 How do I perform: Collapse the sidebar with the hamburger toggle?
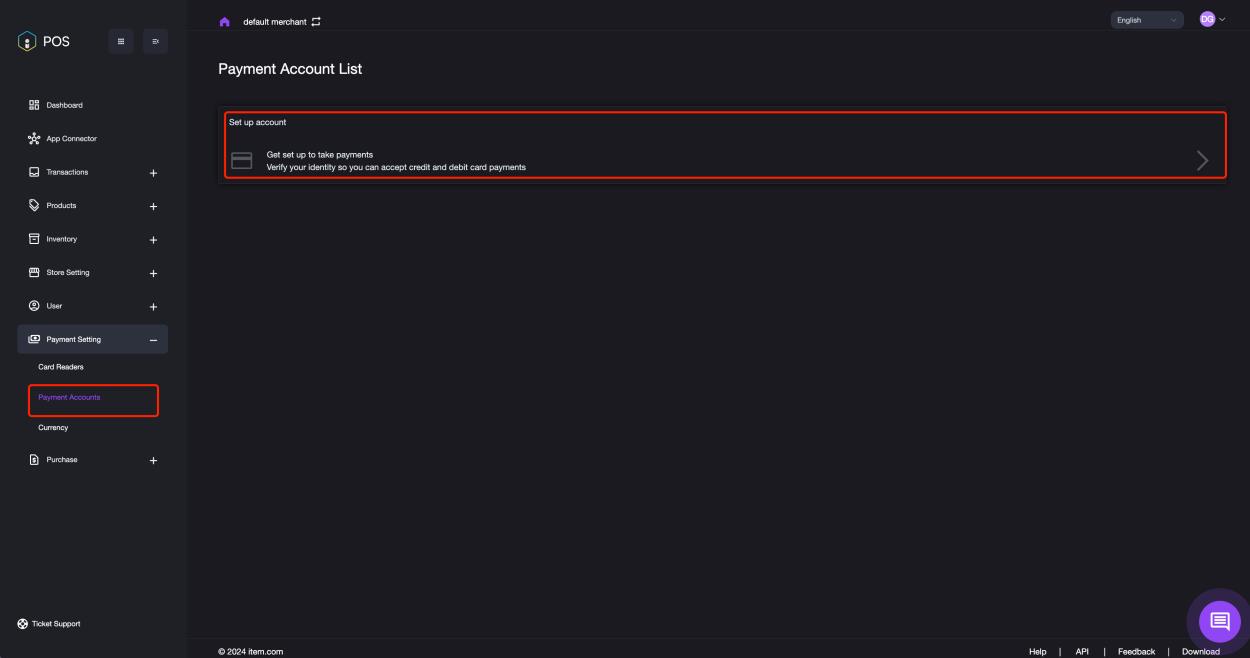pyautogui.click(x=120, y=41)
